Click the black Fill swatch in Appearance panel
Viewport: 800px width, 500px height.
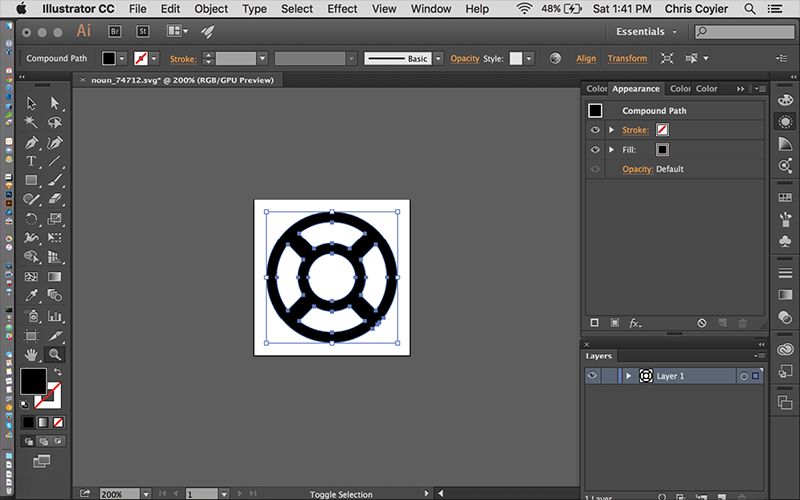[x=662, y=150]
